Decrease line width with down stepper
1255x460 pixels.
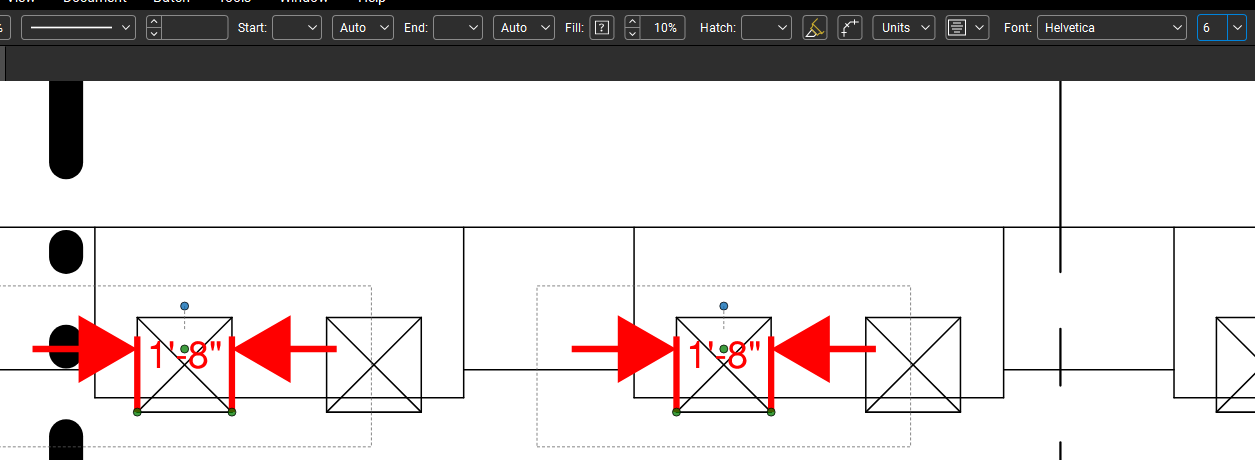pos(154,34)
